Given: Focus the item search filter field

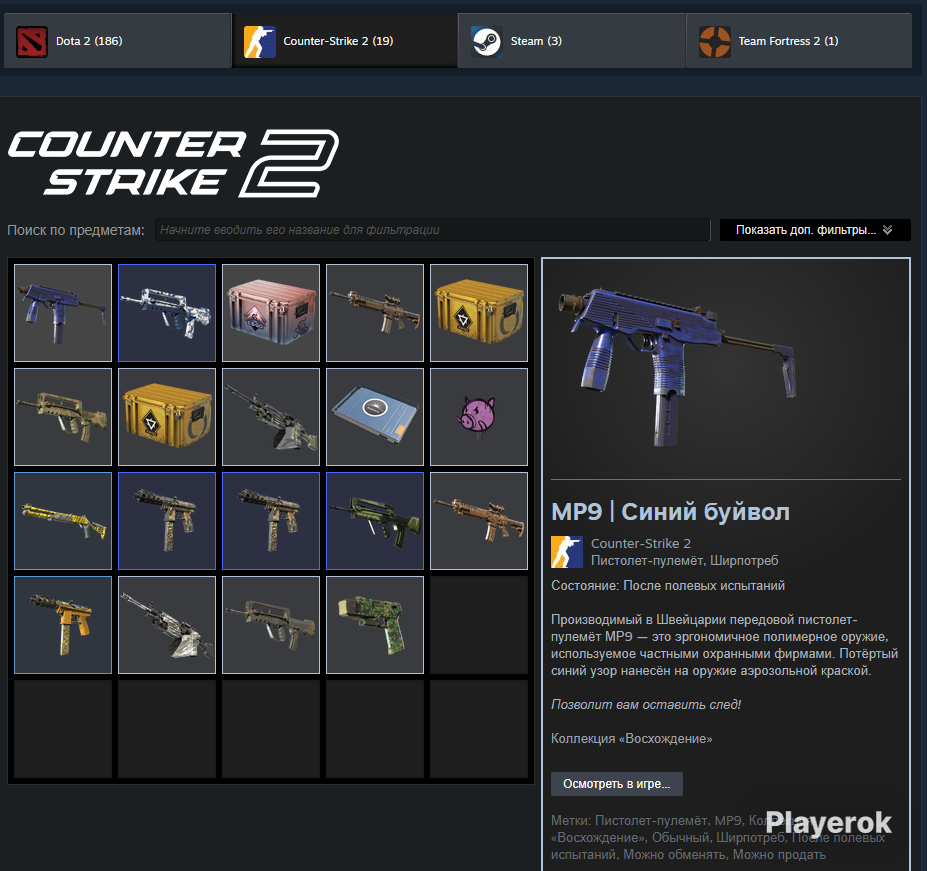Looking at the screenshot, I should (432, 229).
